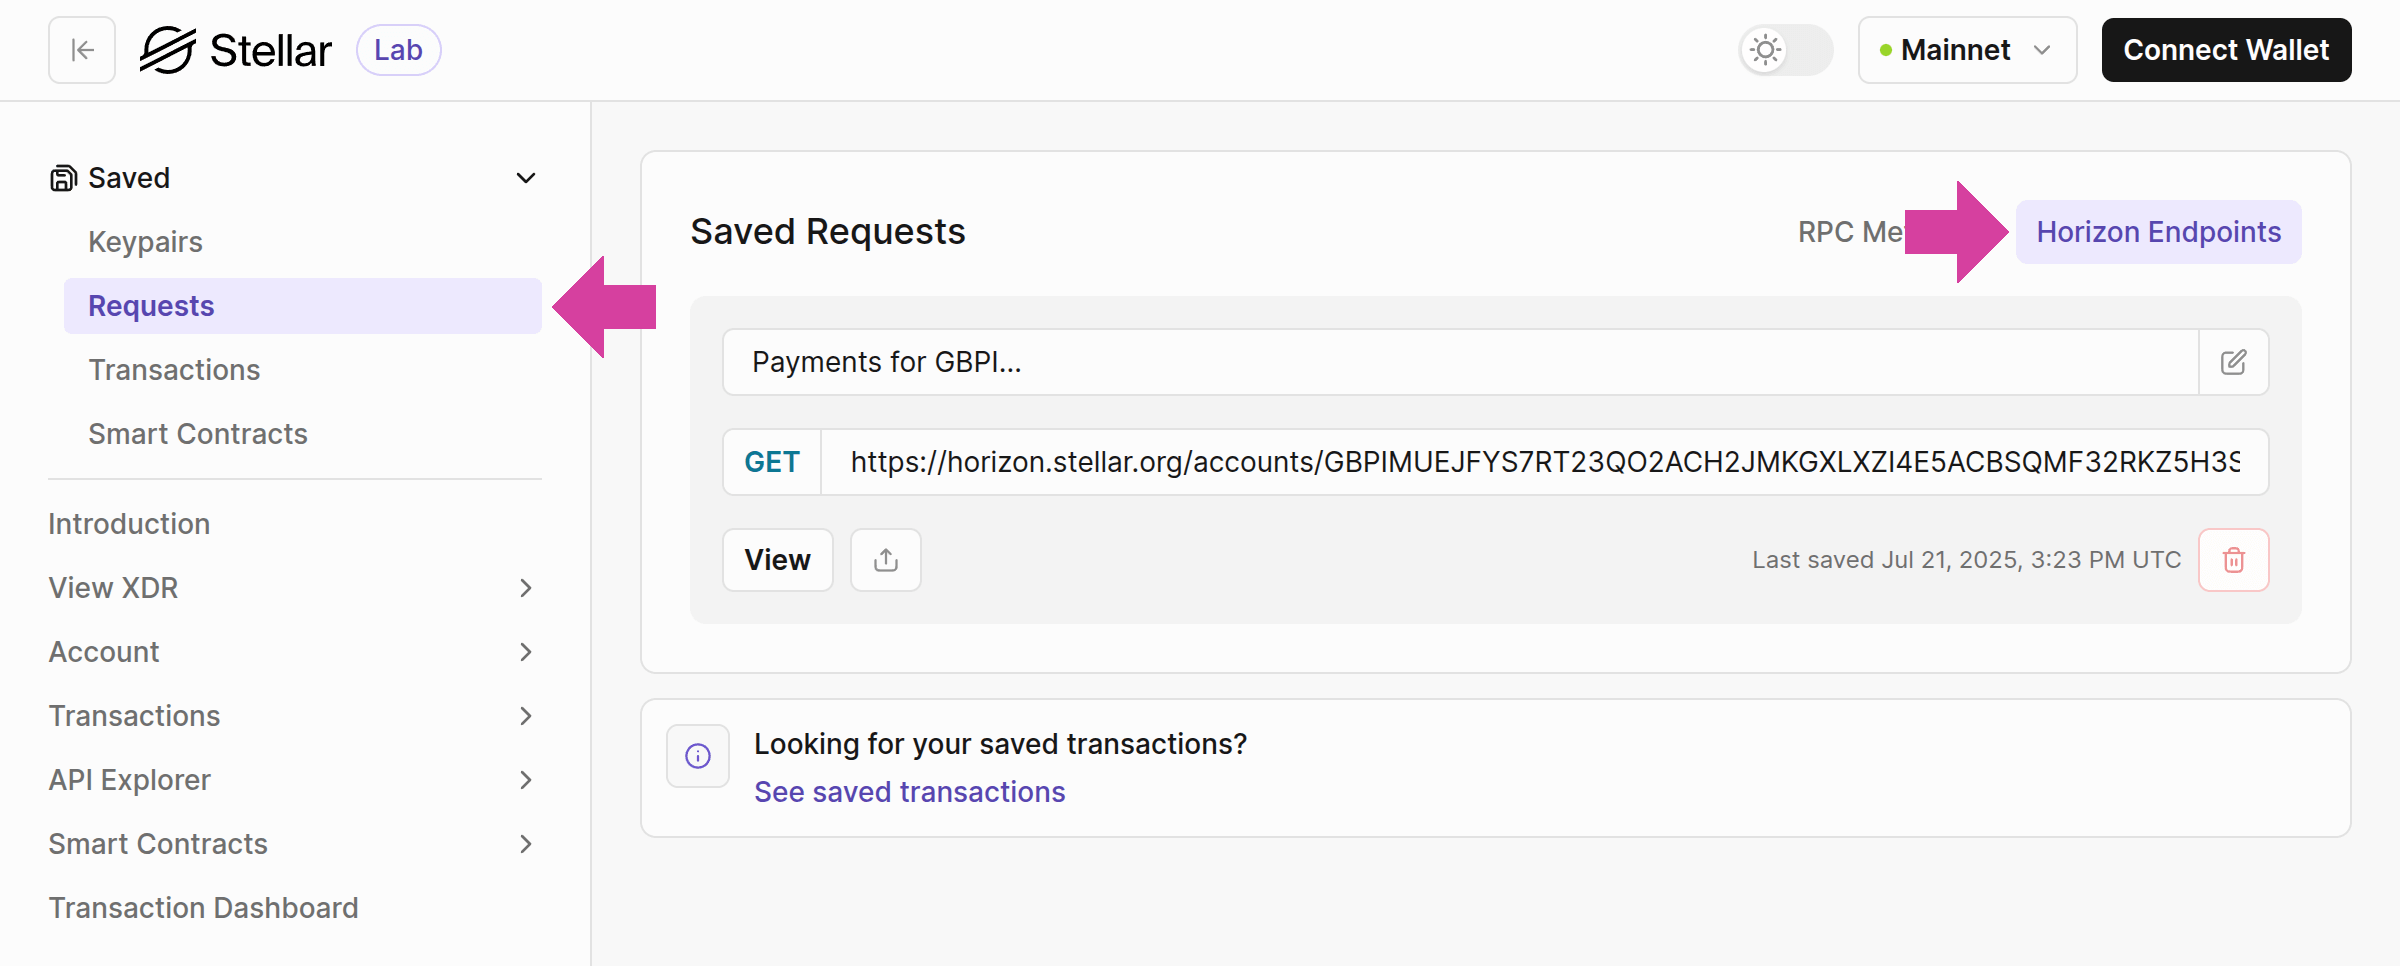
Task: Click the Payments for GBPI name field
Action: coord(1460,362)
